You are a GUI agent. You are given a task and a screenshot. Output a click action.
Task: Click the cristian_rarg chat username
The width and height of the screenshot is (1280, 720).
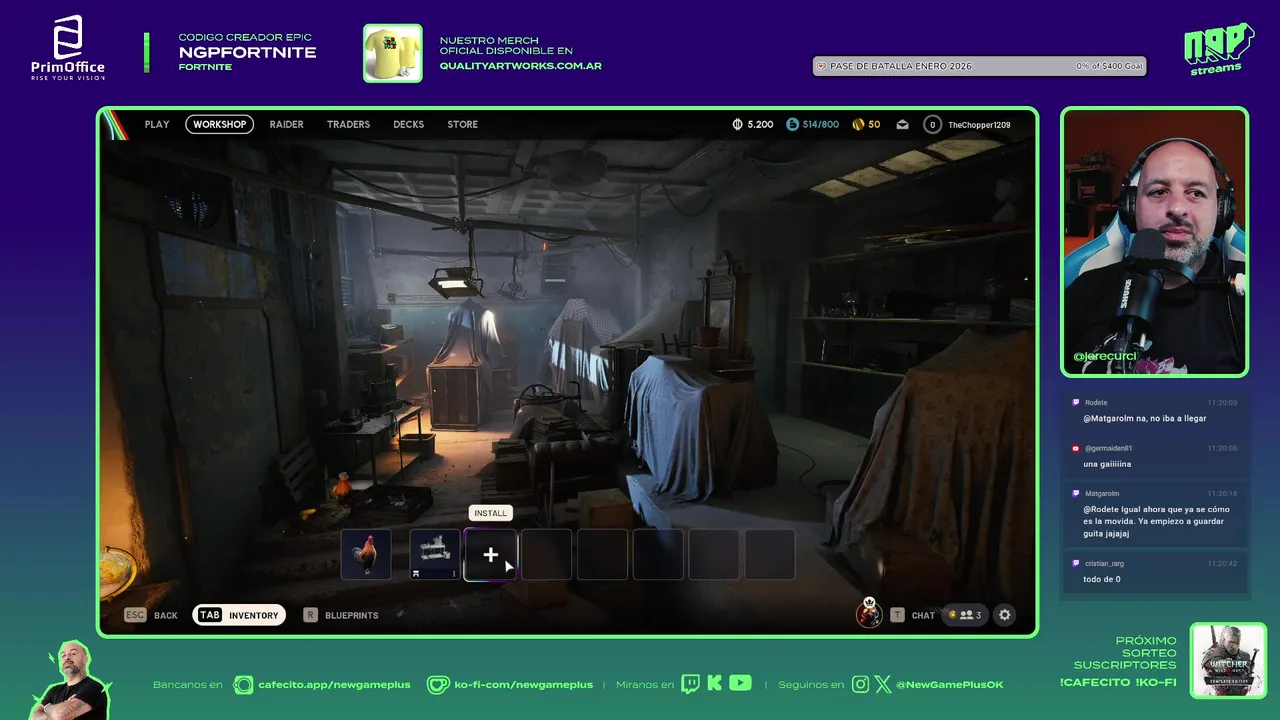tap(1104, 563)
